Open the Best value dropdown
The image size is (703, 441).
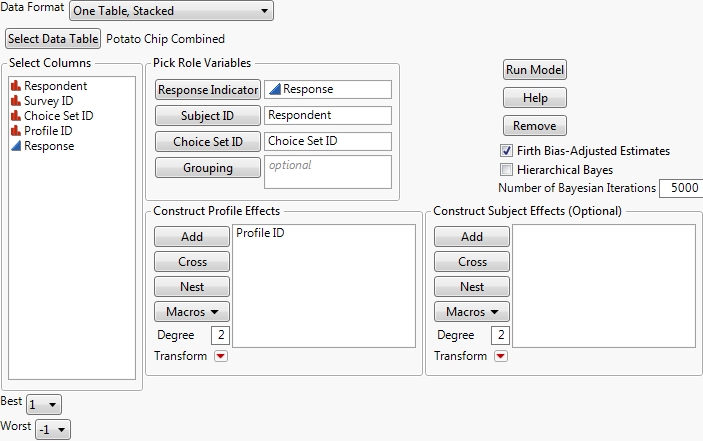click(44, 404)
